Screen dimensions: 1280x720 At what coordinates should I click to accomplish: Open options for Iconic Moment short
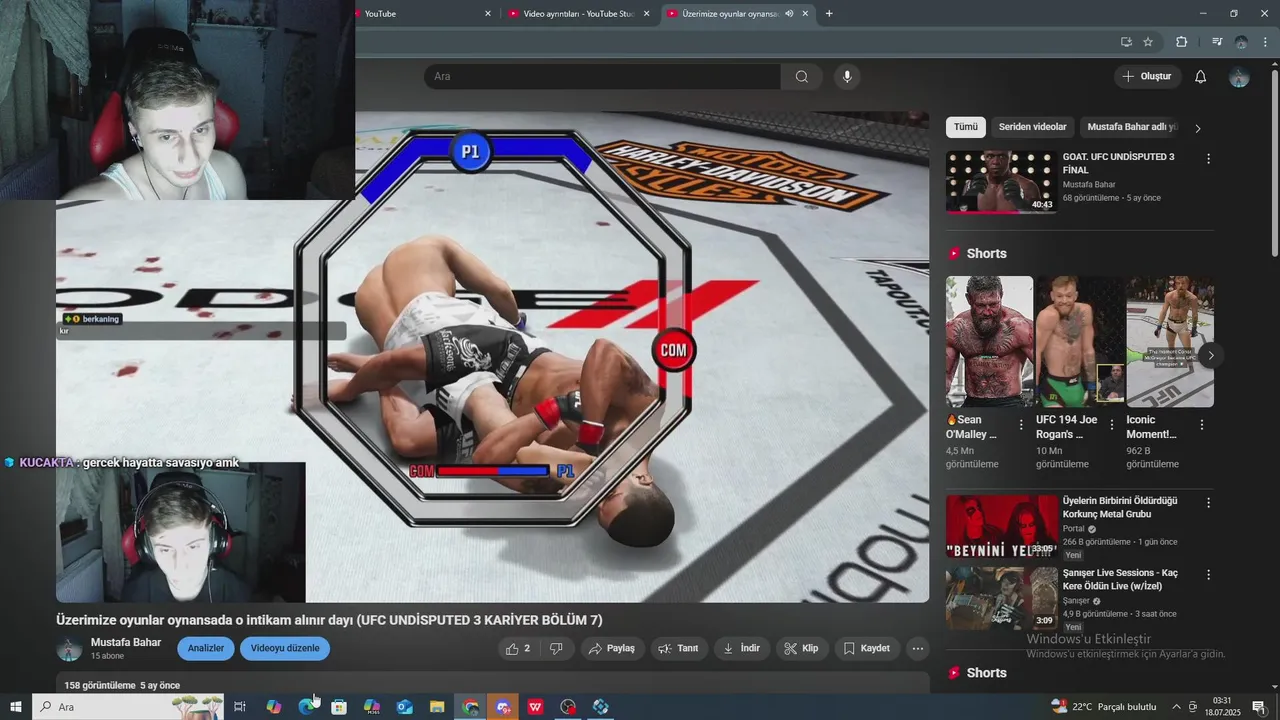pyautogui.click(x=1202, y=425)
